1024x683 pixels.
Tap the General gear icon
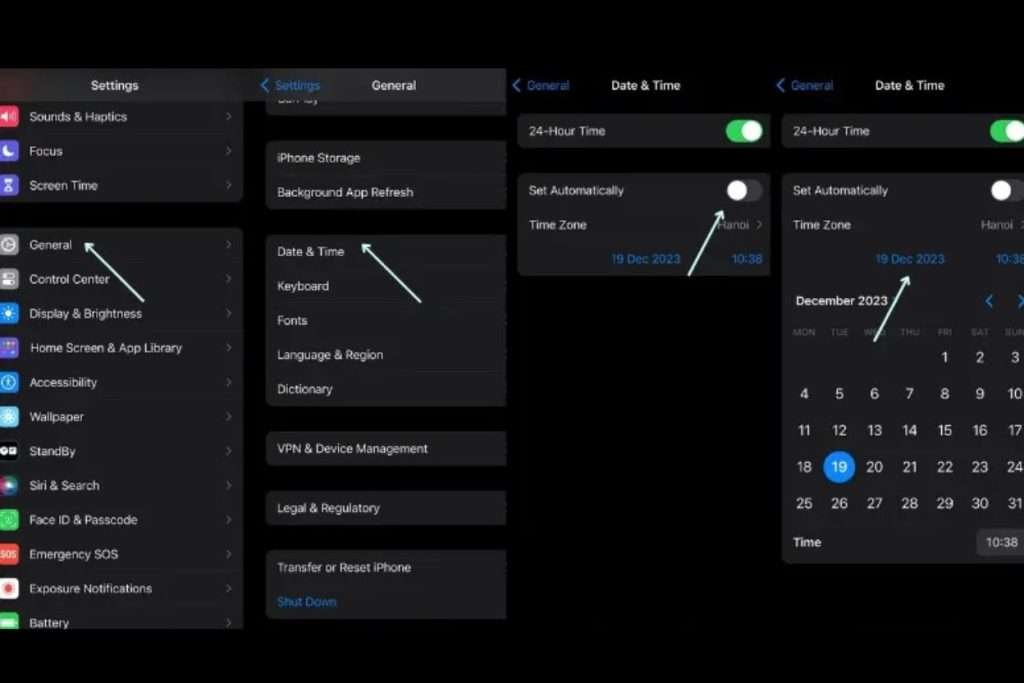pyautogui.click(x=9, y=245)
